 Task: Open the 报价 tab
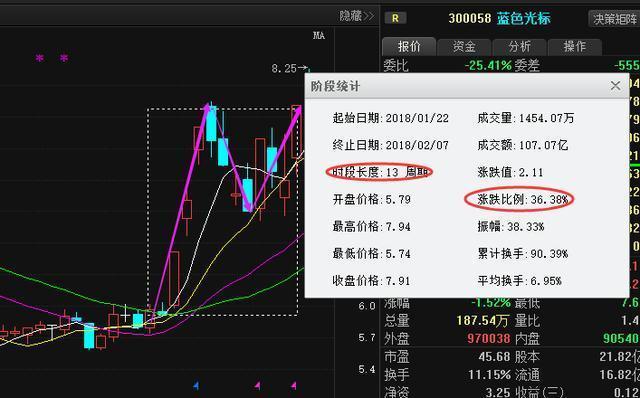pyautogui.click(x=409, y=47)
